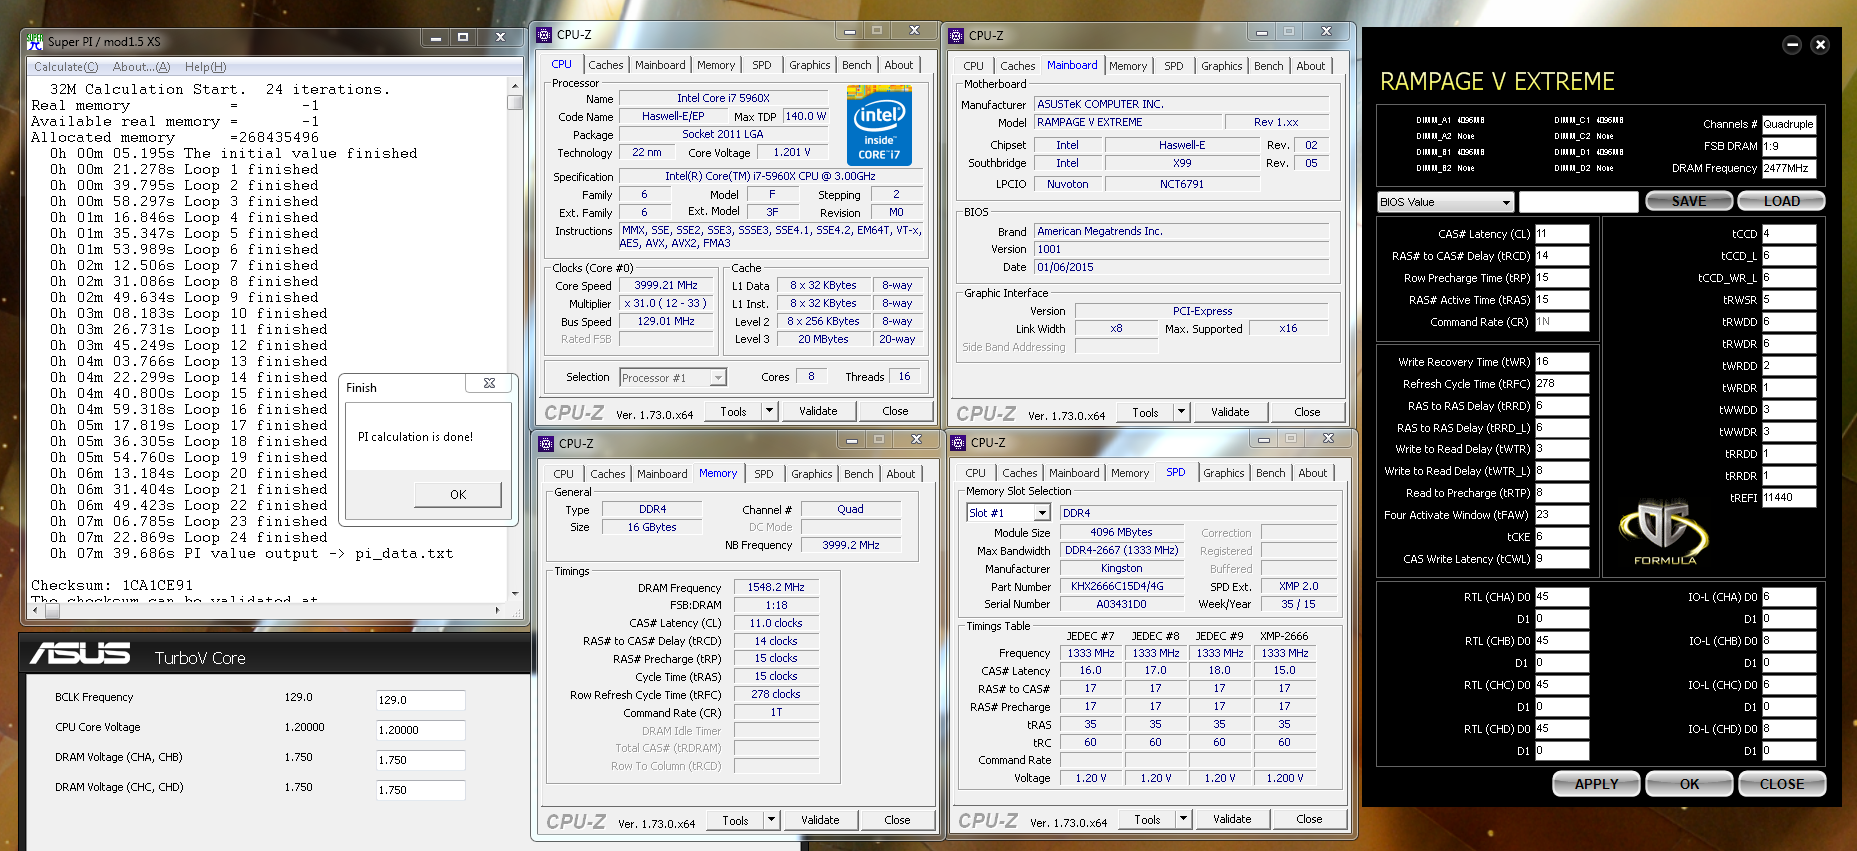Click the LOAD button in RAMPAGE V EXTREME
The height and width of the screenshot is (851, 1857).
click(x=1782, y=201)
